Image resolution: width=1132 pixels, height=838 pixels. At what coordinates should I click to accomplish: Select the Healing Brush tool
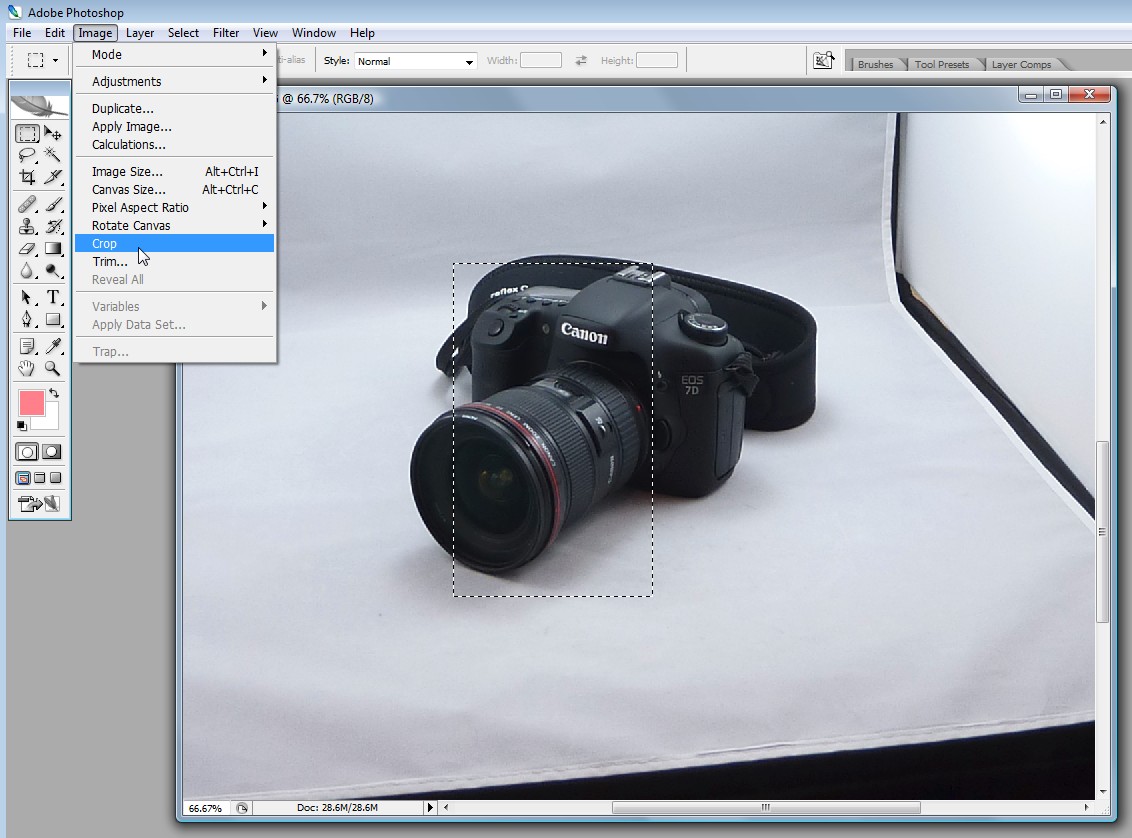tap(27, 204)
